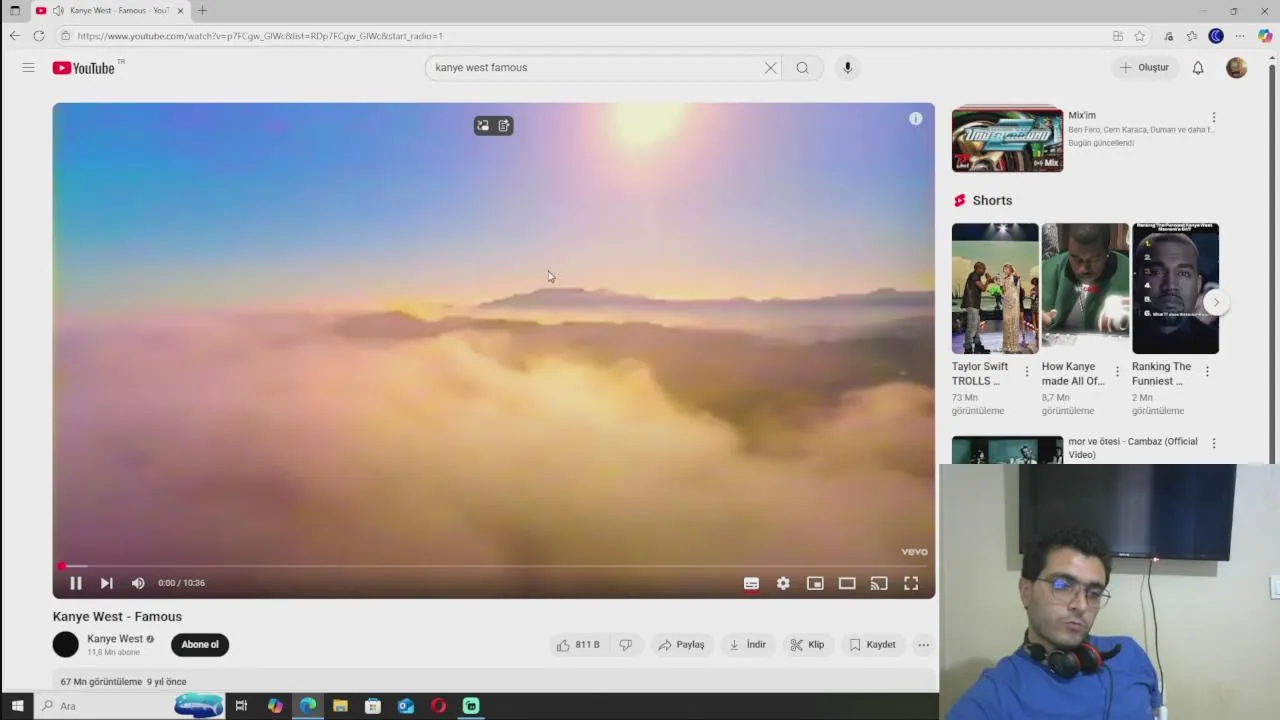Open the Windows Start menu
The height and width of the screenshot is (720, 1280).
tap(17, 706)
